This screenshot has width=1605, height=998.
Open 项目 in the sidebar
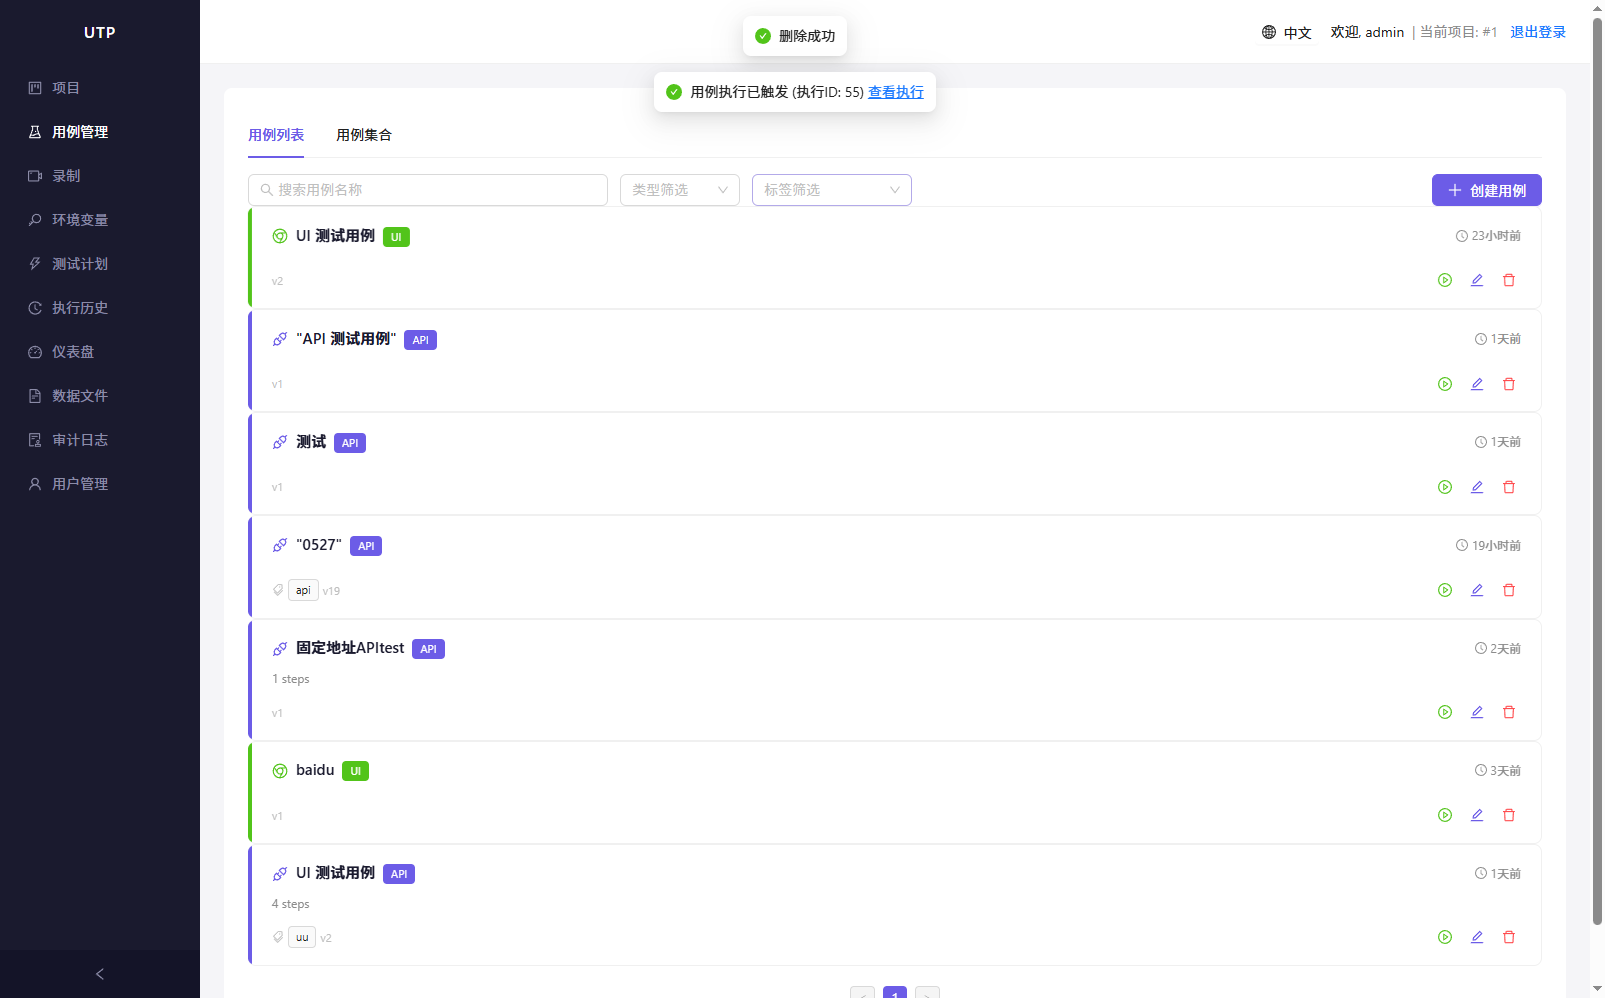[100, 88]
